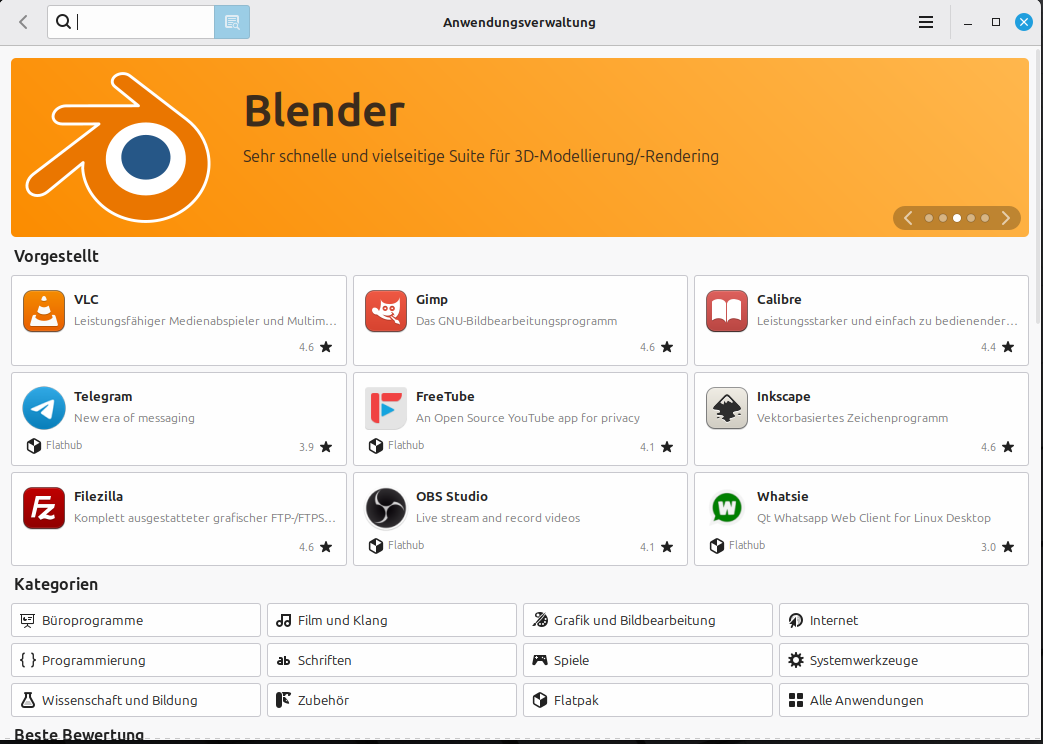Browse the Grafik und Bildbearbeitung category
This screenshot has width=1043, height=744.
(x=647, y=620)
